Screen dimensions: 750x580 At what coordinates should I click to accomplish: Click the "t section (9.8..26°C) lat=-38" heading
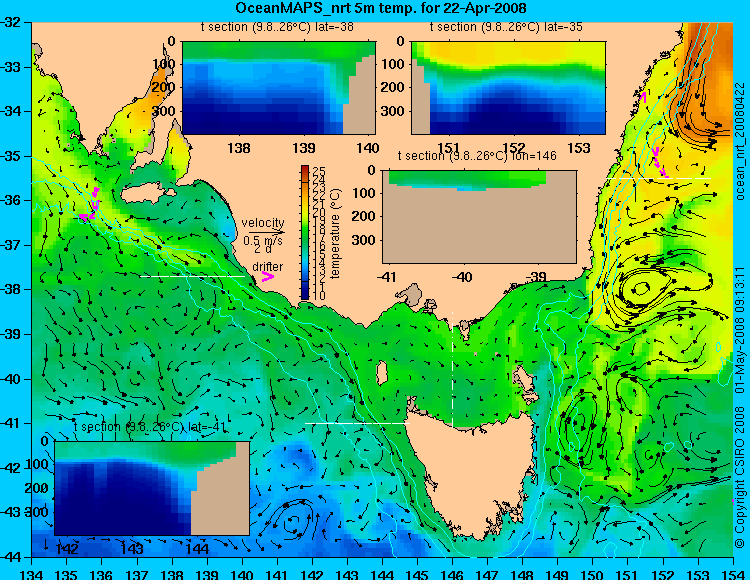click(x=277, y=27)
